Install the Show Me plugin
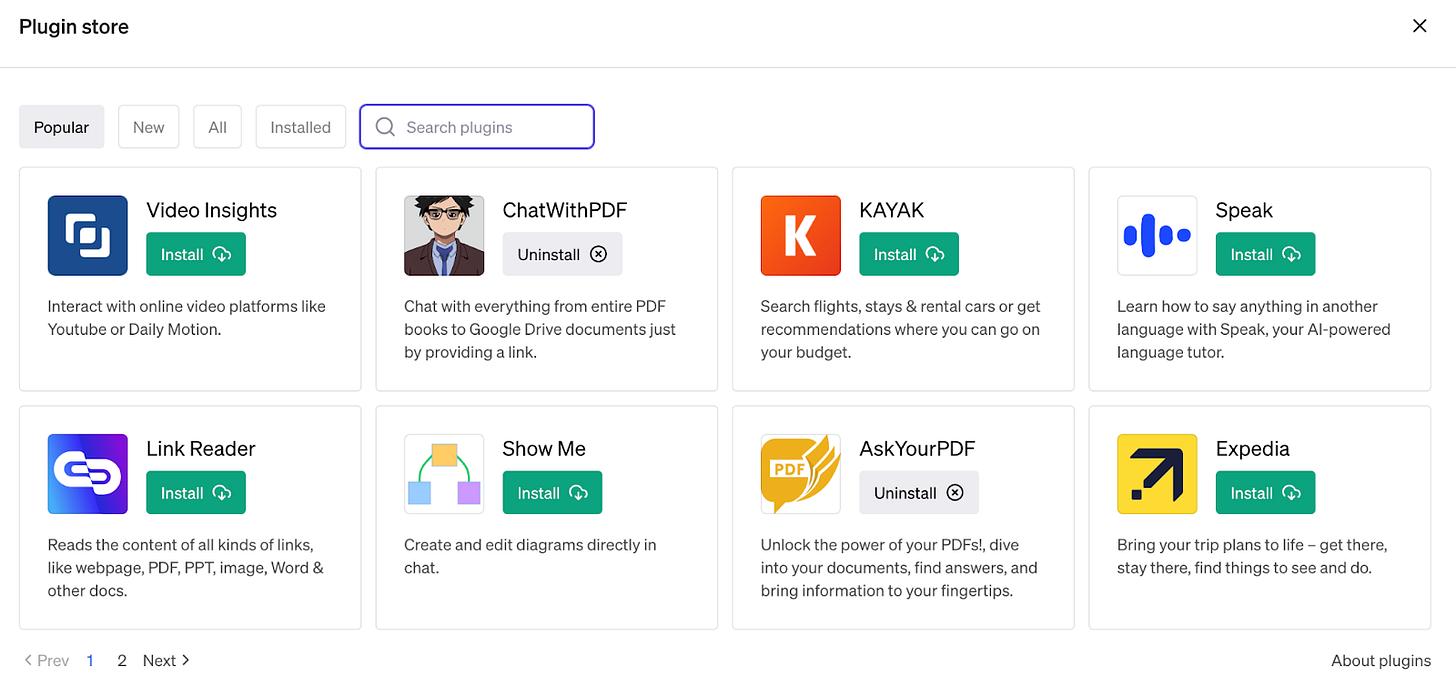 [552, 493]
